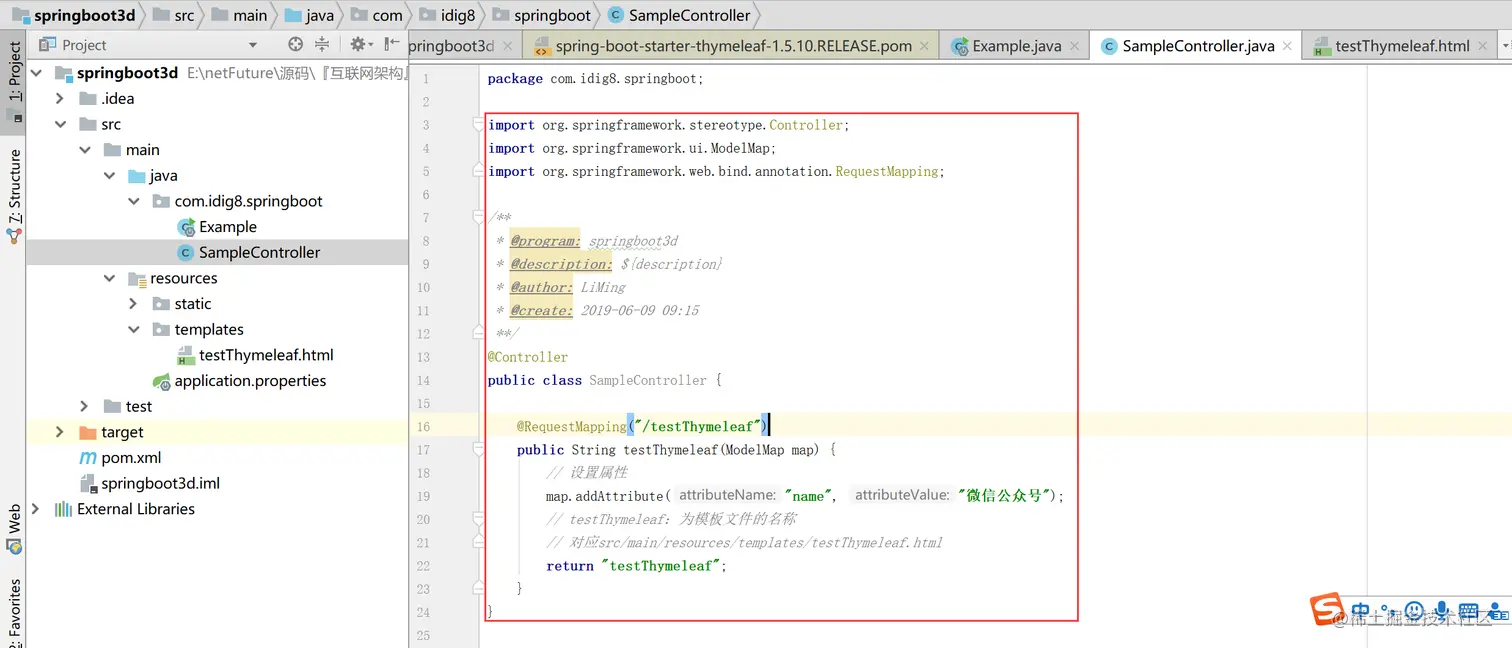Close the thymeleaf RELEASE.pom tab
The width and height of the screenshot is (1512, 648).
click(925, 46)
